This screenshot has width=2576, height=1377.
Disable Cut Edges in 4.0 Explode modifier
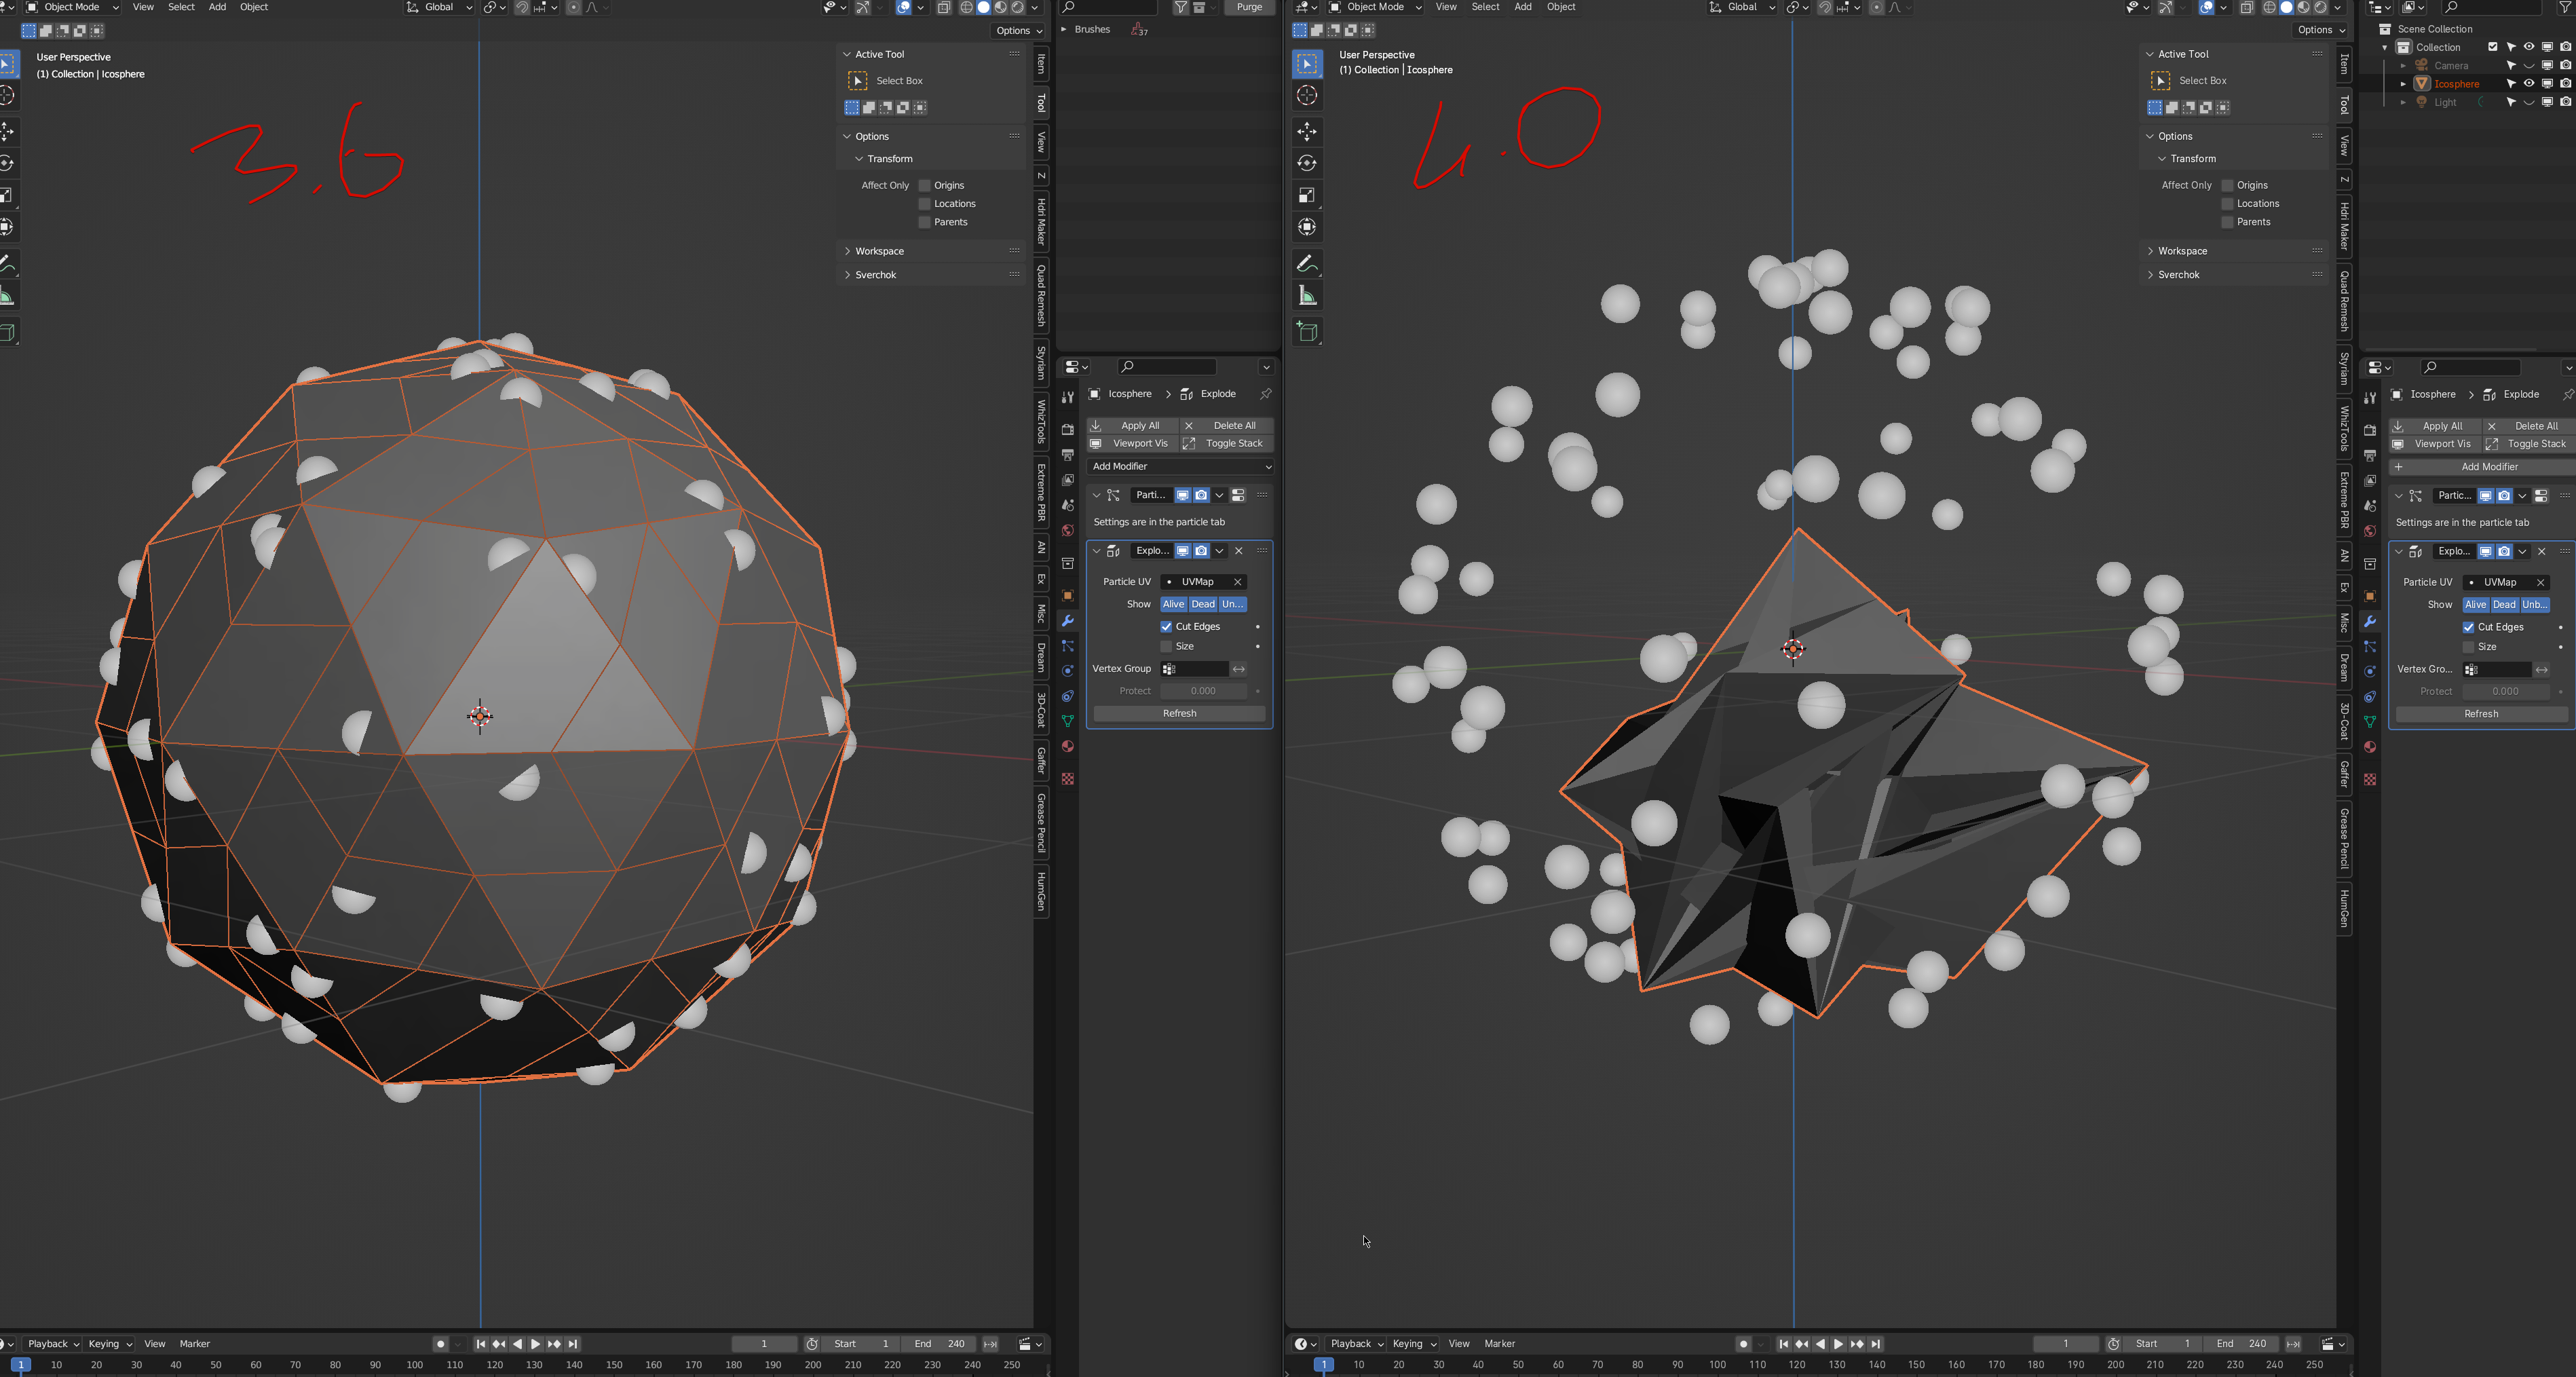click(2468, 628)
